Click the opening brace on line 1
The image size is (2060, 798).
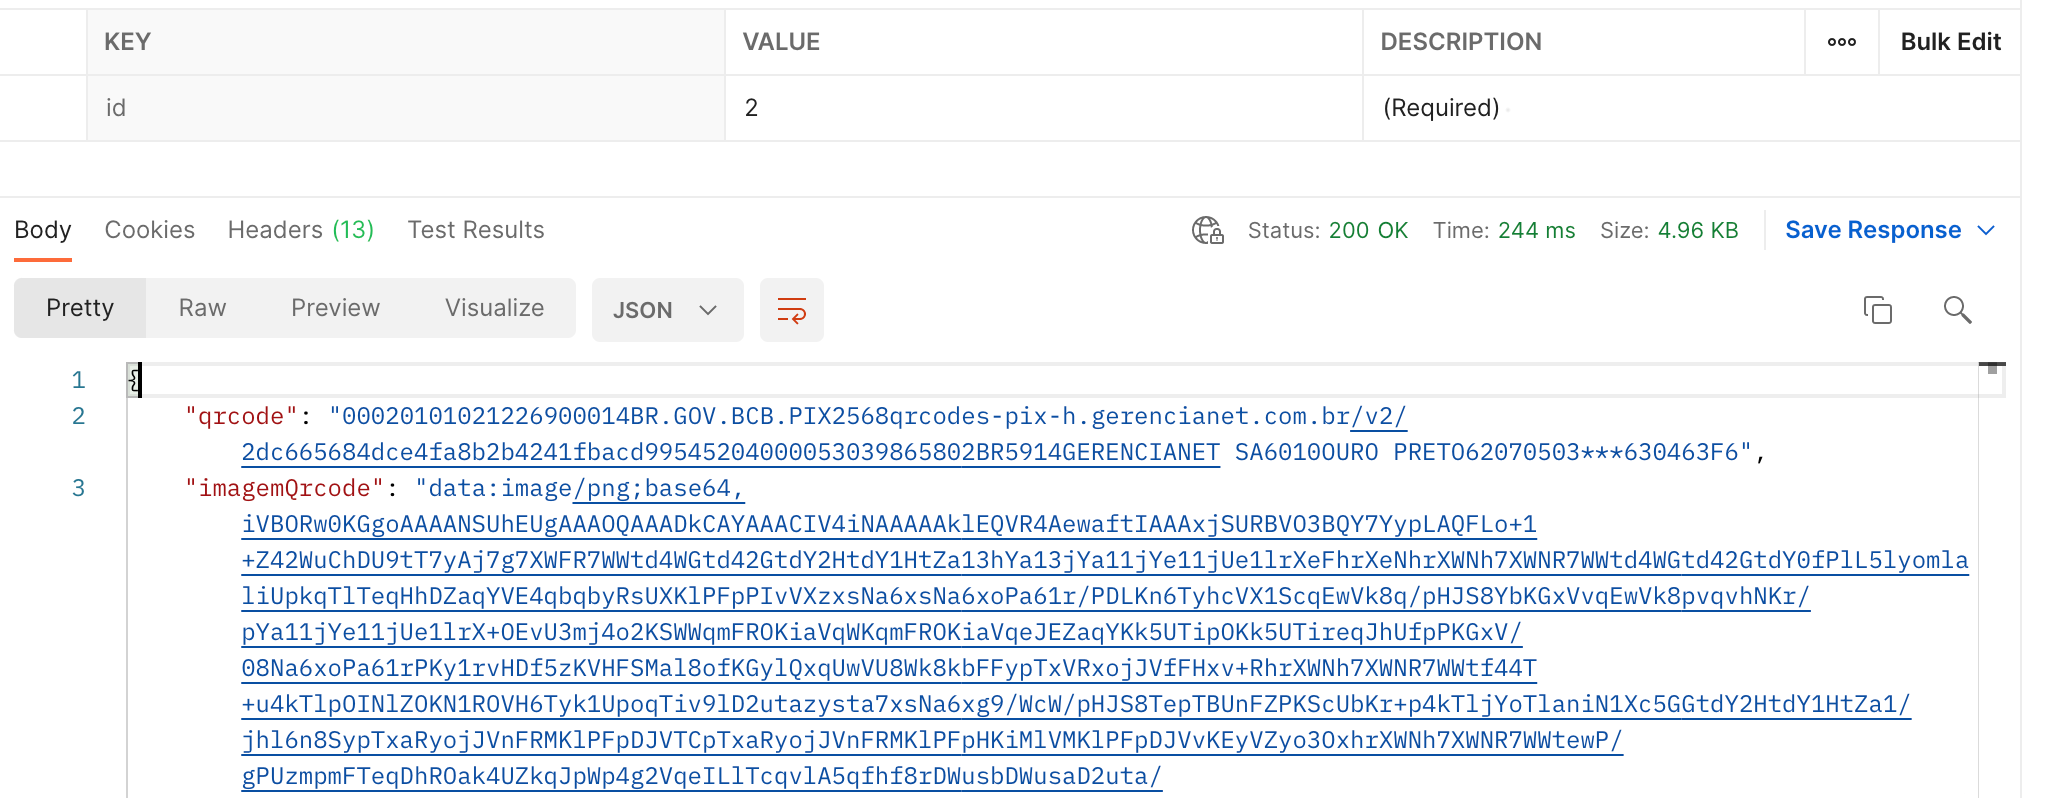[134, 380]
